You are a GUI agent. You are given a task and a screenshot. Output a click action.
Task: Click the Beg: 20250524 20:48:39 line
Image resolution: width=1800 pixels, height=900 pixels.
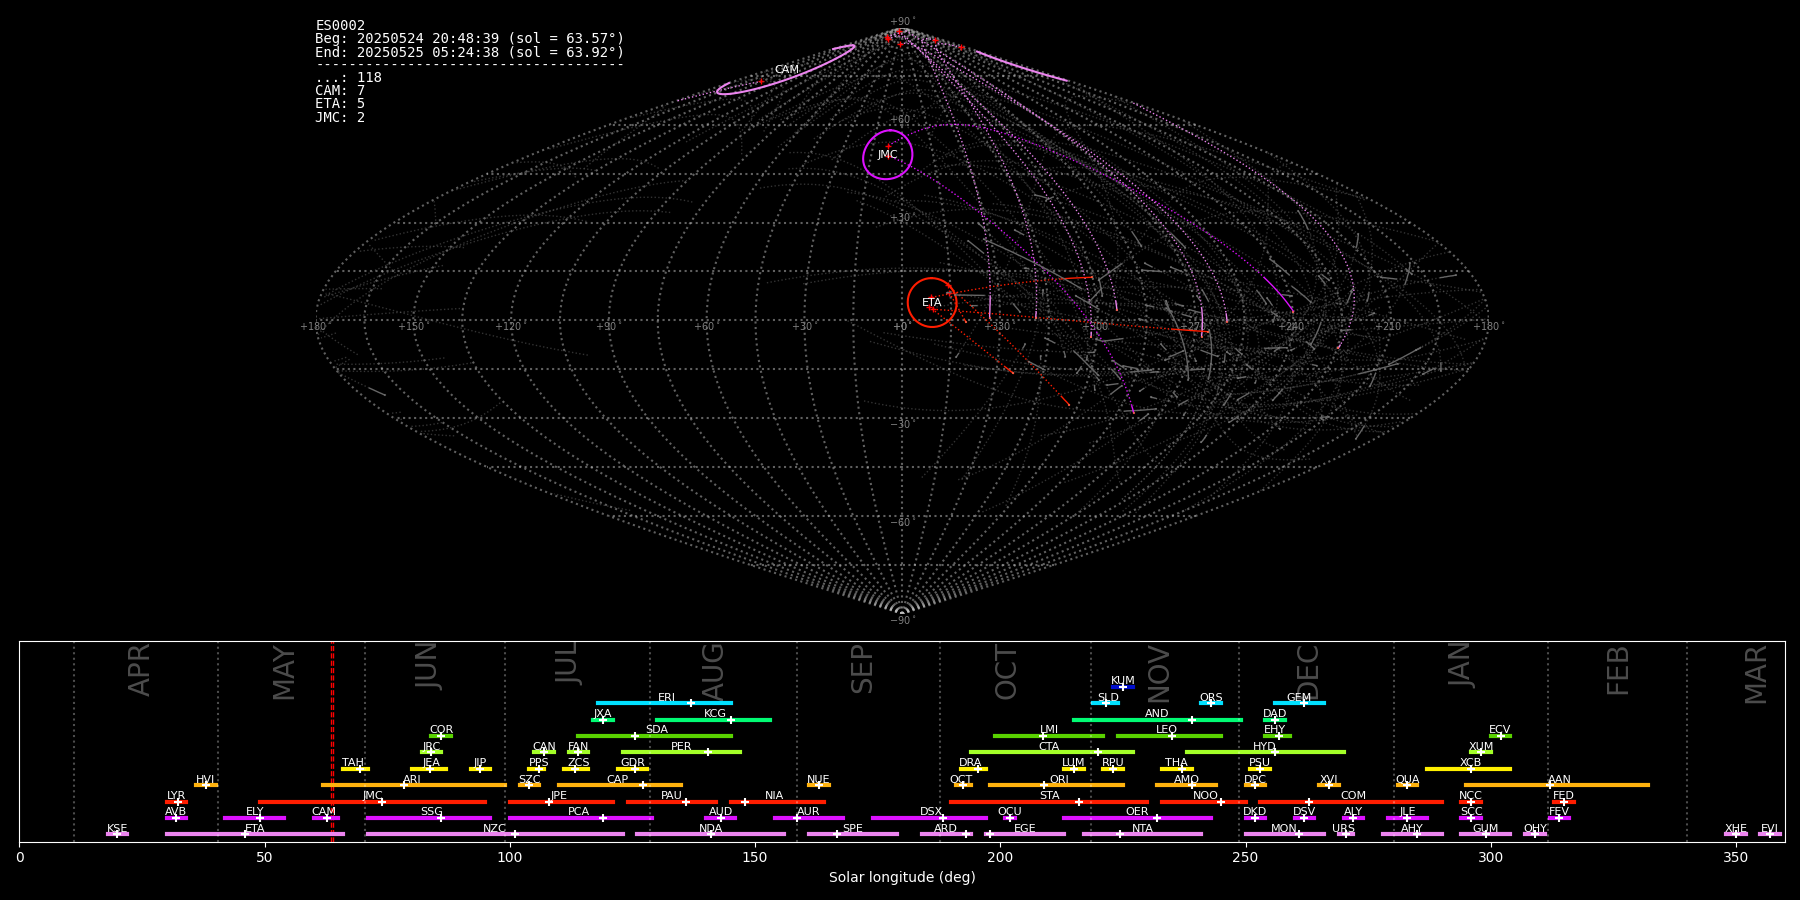469,39
